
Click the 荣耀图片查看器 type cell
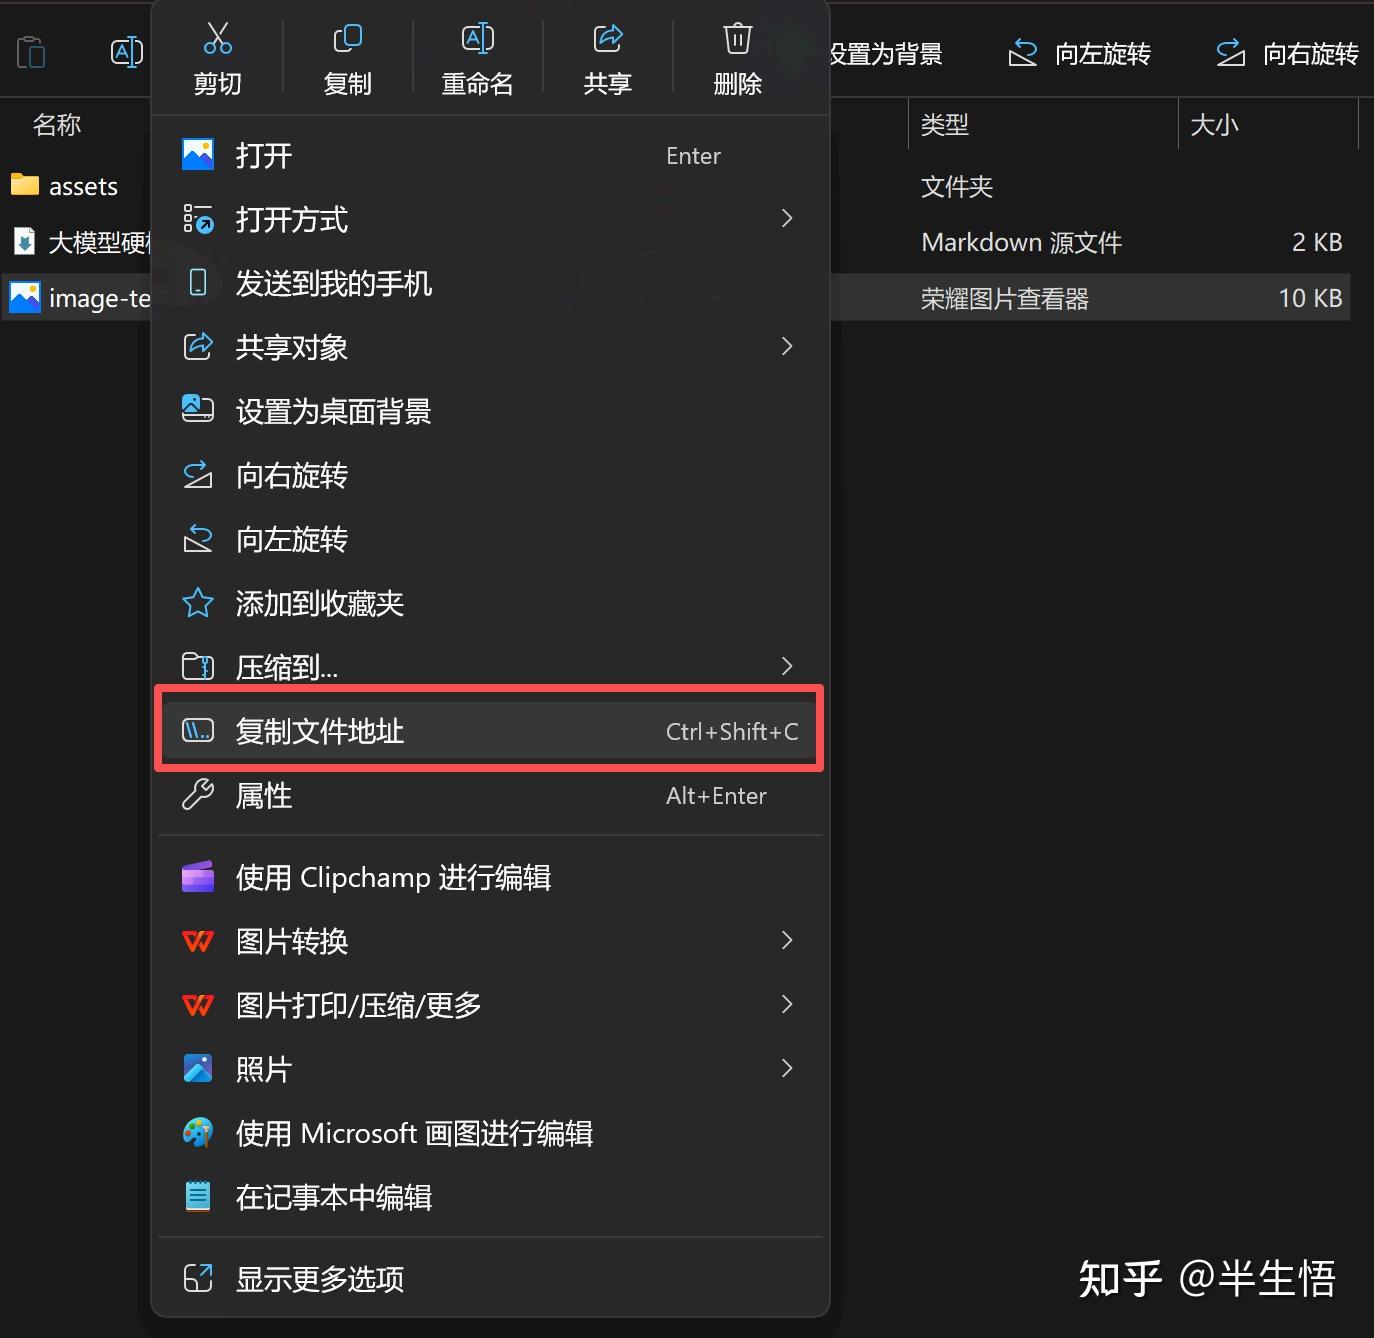pos(1005,299)
